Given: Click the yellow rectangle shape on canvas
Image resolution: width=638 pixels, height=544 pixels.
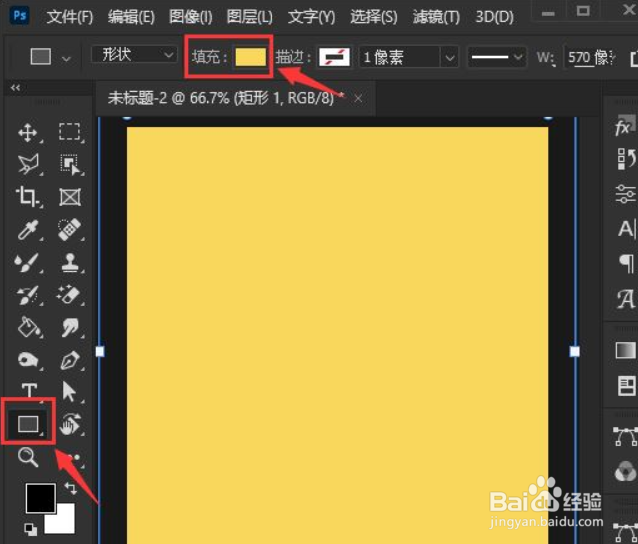Looking at the screenshot, I should (337, 335).
